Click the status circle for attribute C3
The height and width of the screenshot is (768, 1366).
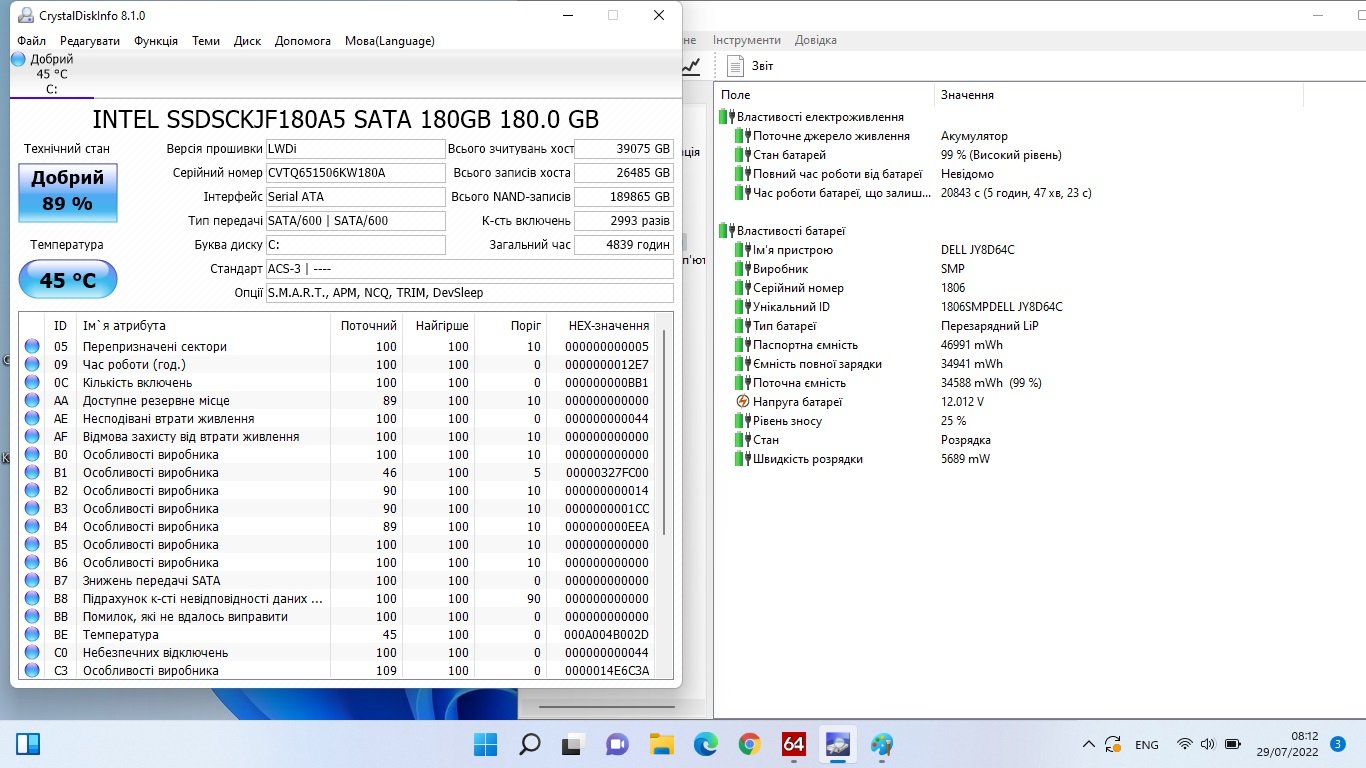pyautogui.click(x=32, y=671)
